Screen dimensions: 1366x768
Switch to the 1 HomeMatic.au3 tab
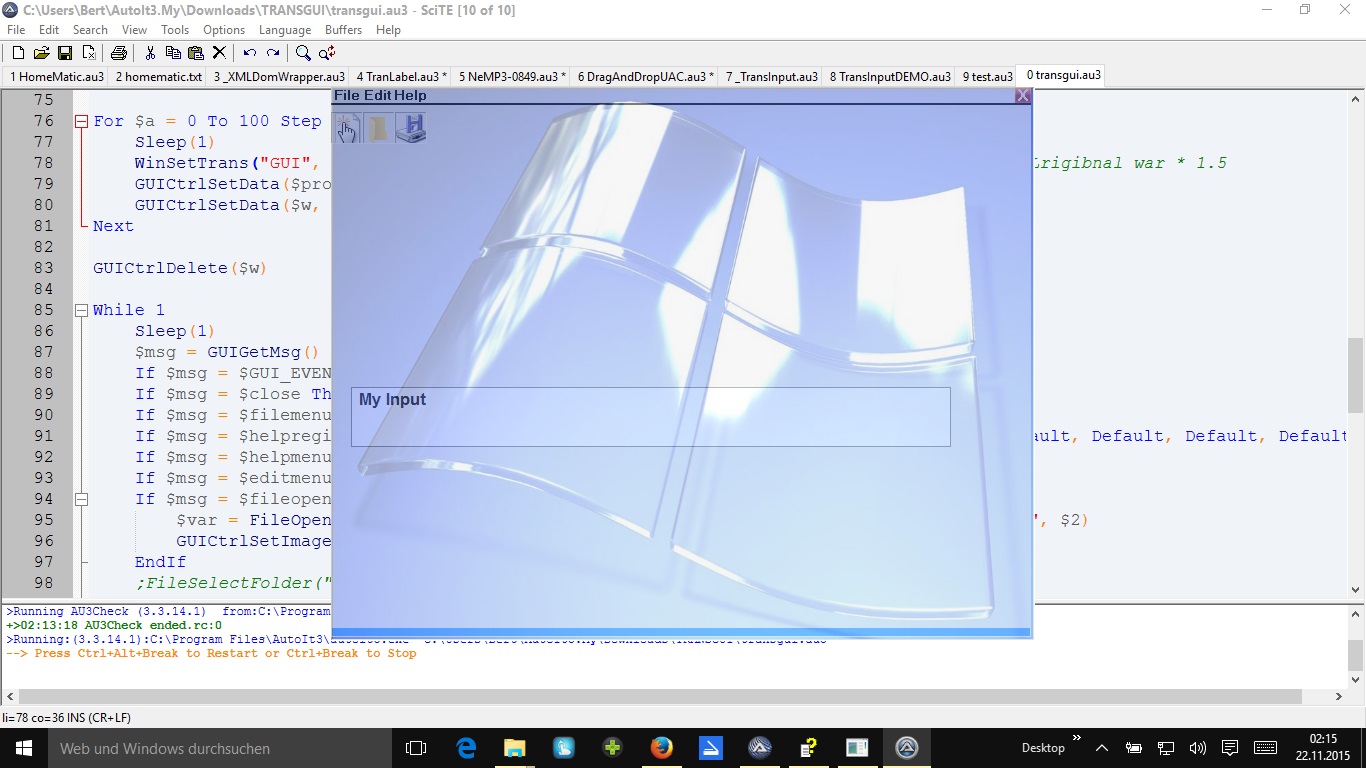coord(56,76)
